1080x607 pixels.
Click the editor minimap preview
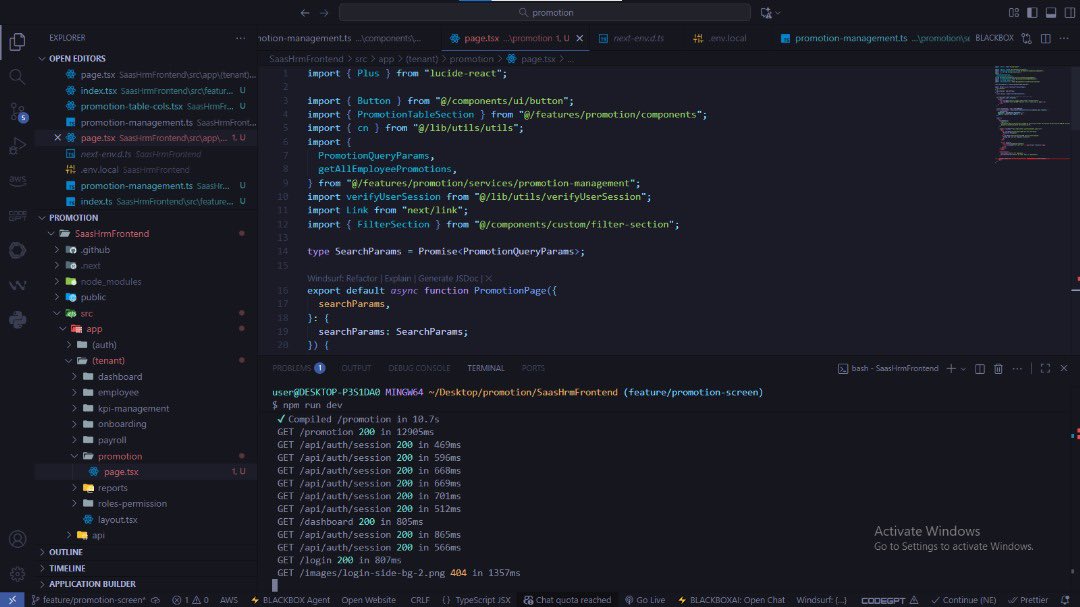coord(1031,114)
